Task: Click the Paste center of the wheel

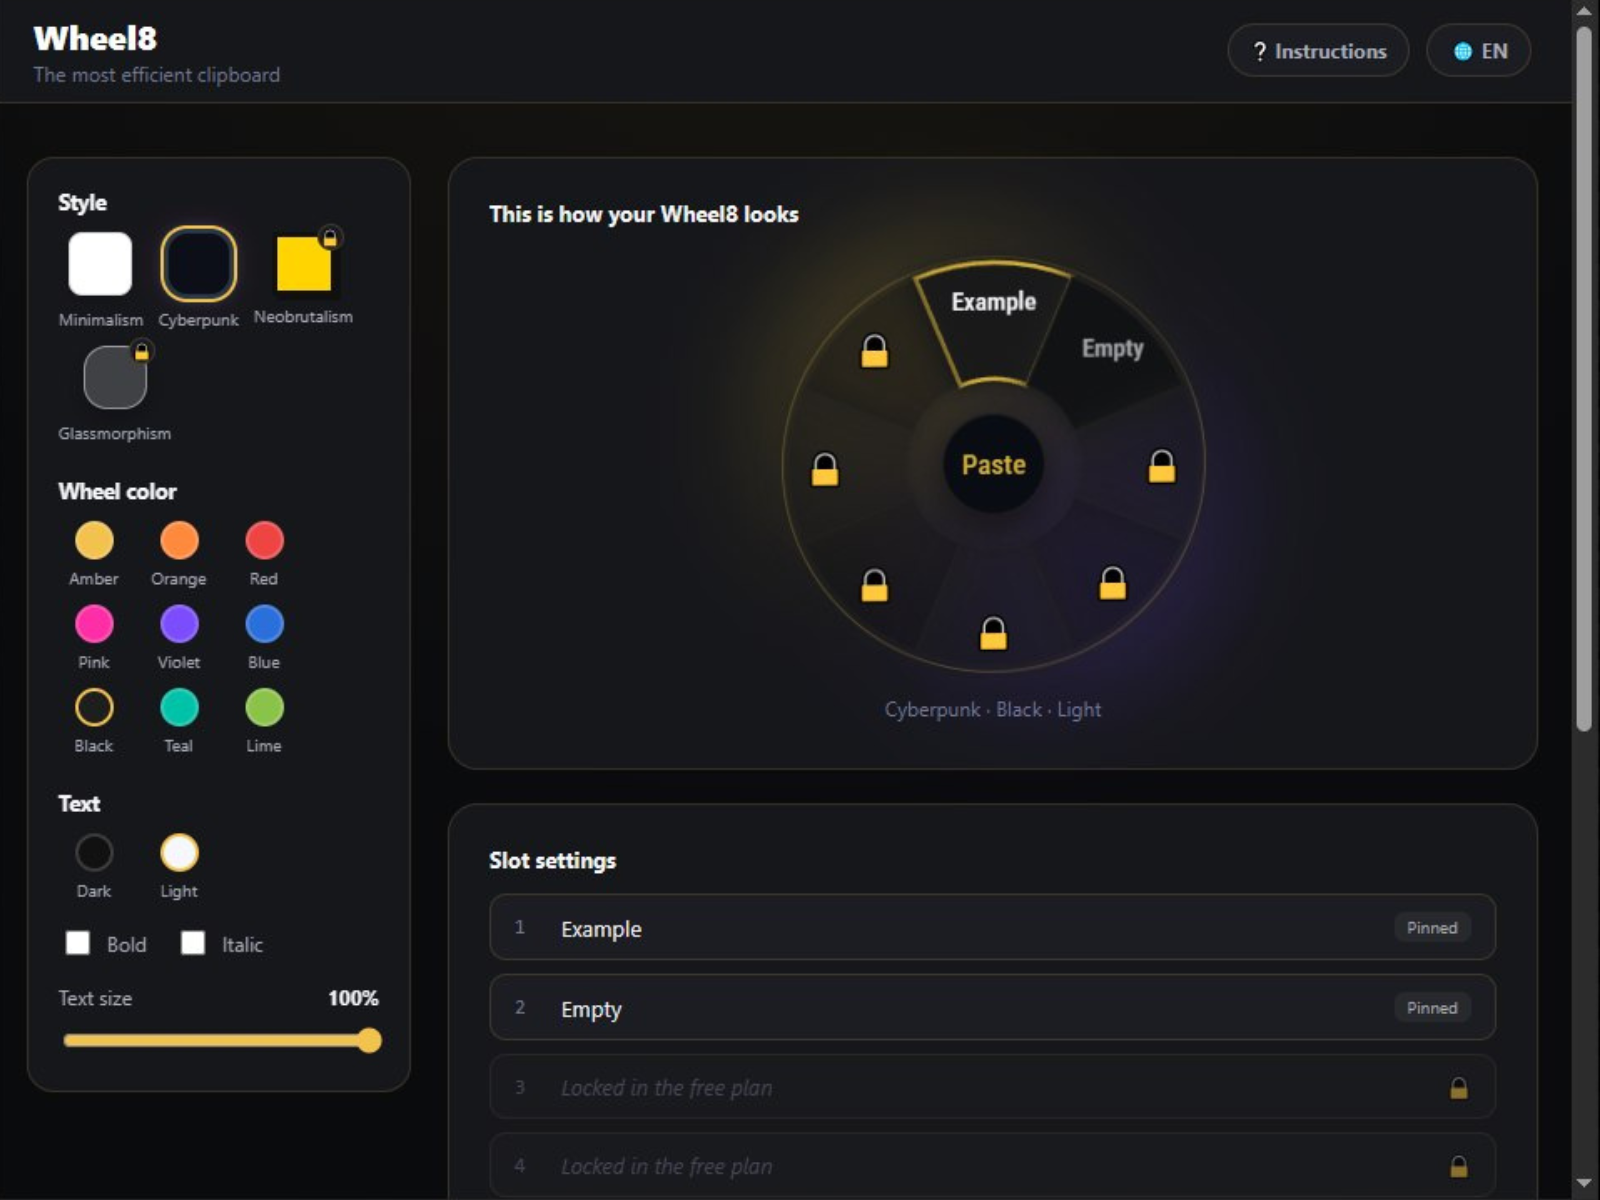Action: click(993, 464)
